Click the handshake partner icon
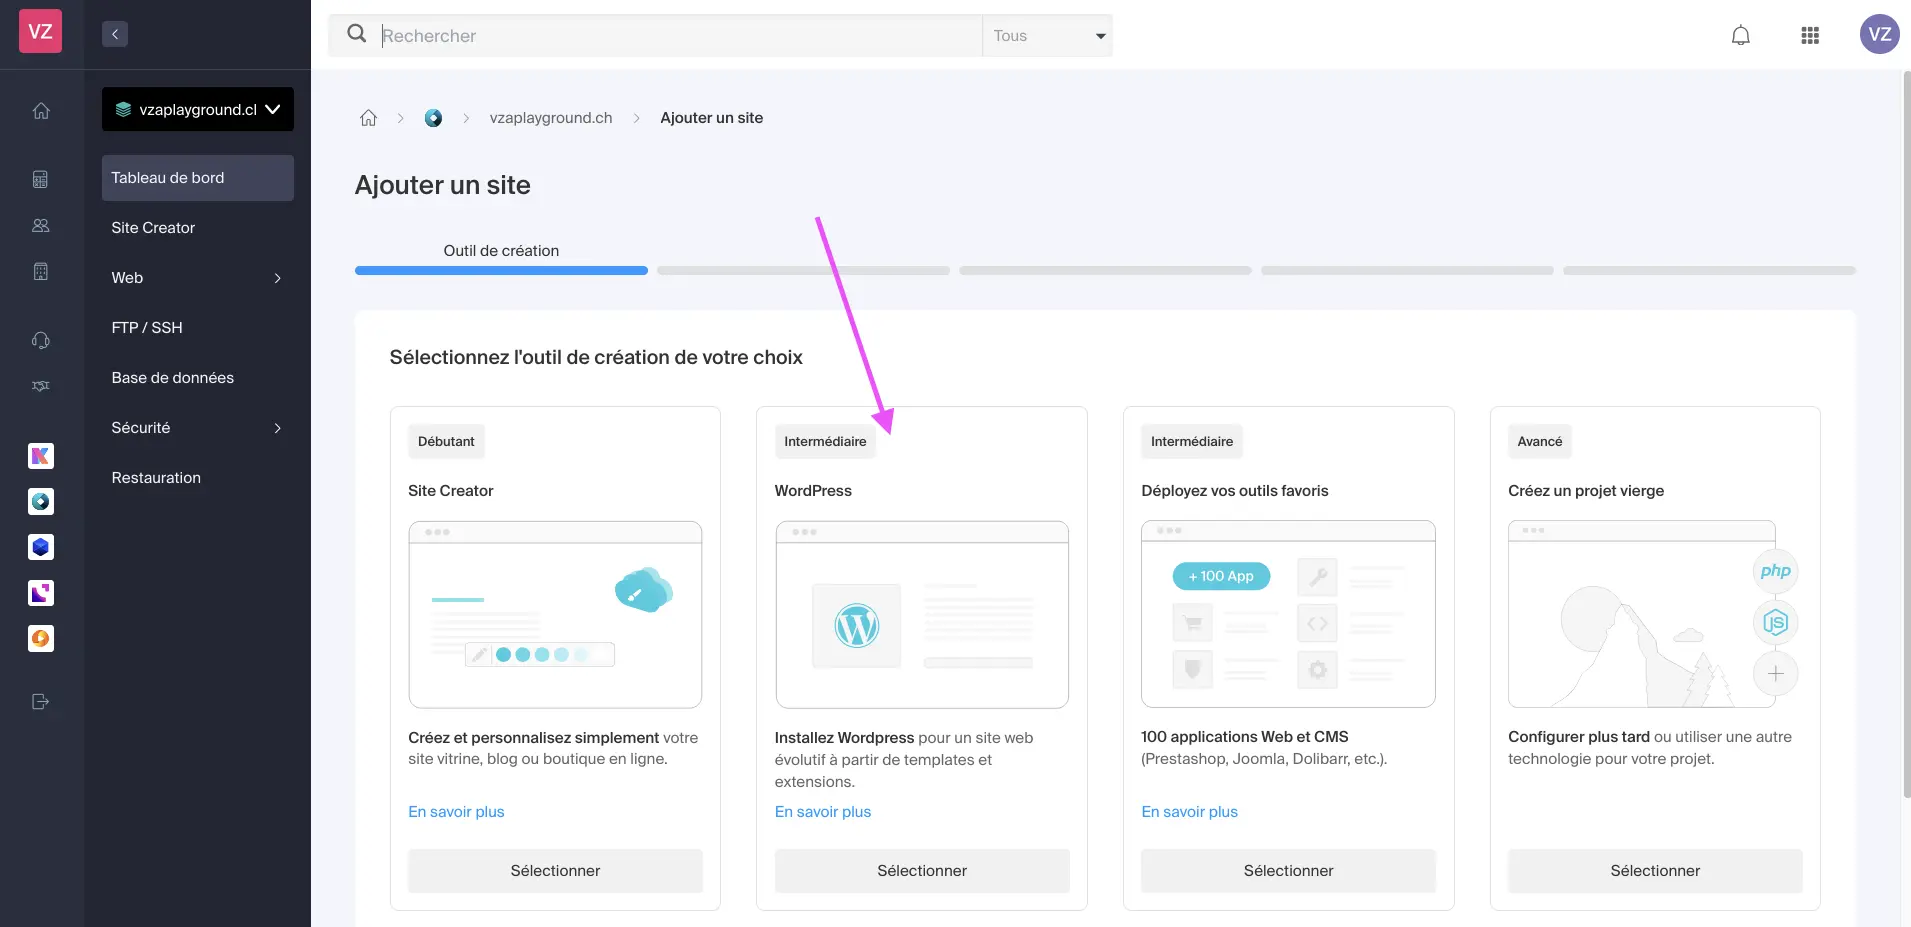The width and height of the screenshot is (1911, 927). (x=41, y=386)
